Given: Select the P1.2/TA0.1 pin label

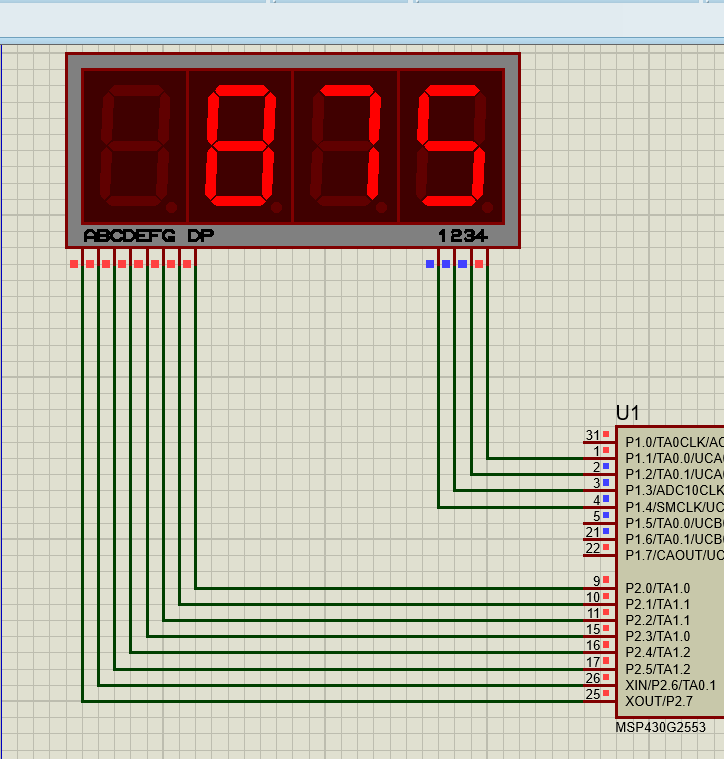Looking at the screenshot, I should coord(674,474).
